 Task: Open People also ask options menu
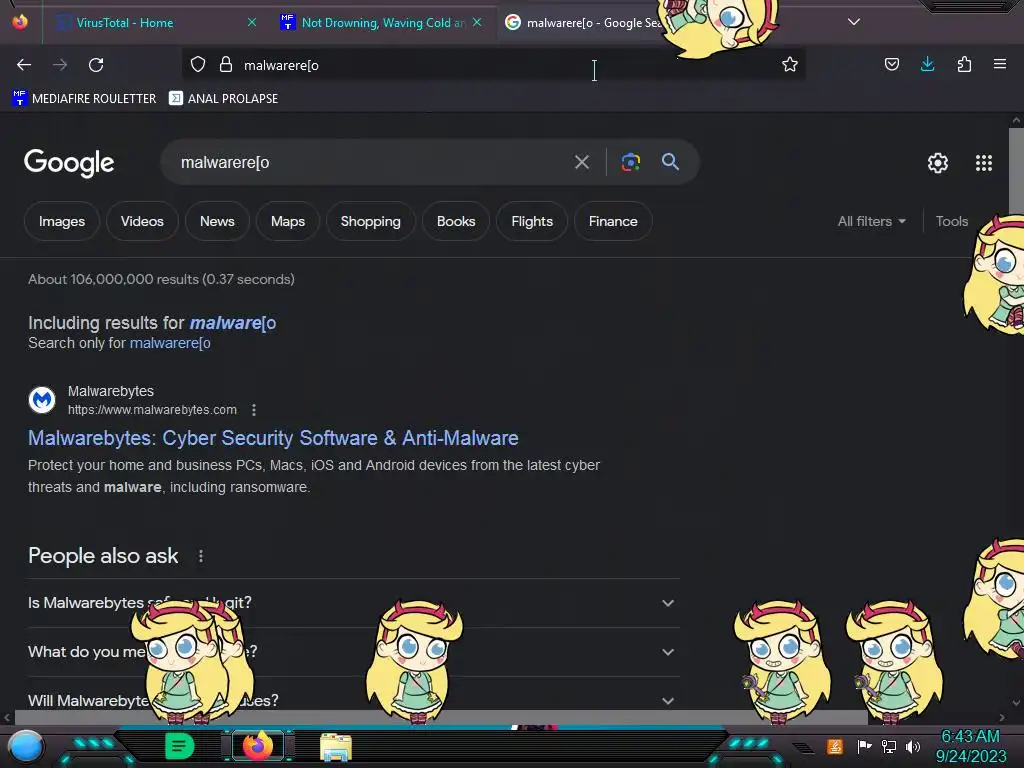200,556
